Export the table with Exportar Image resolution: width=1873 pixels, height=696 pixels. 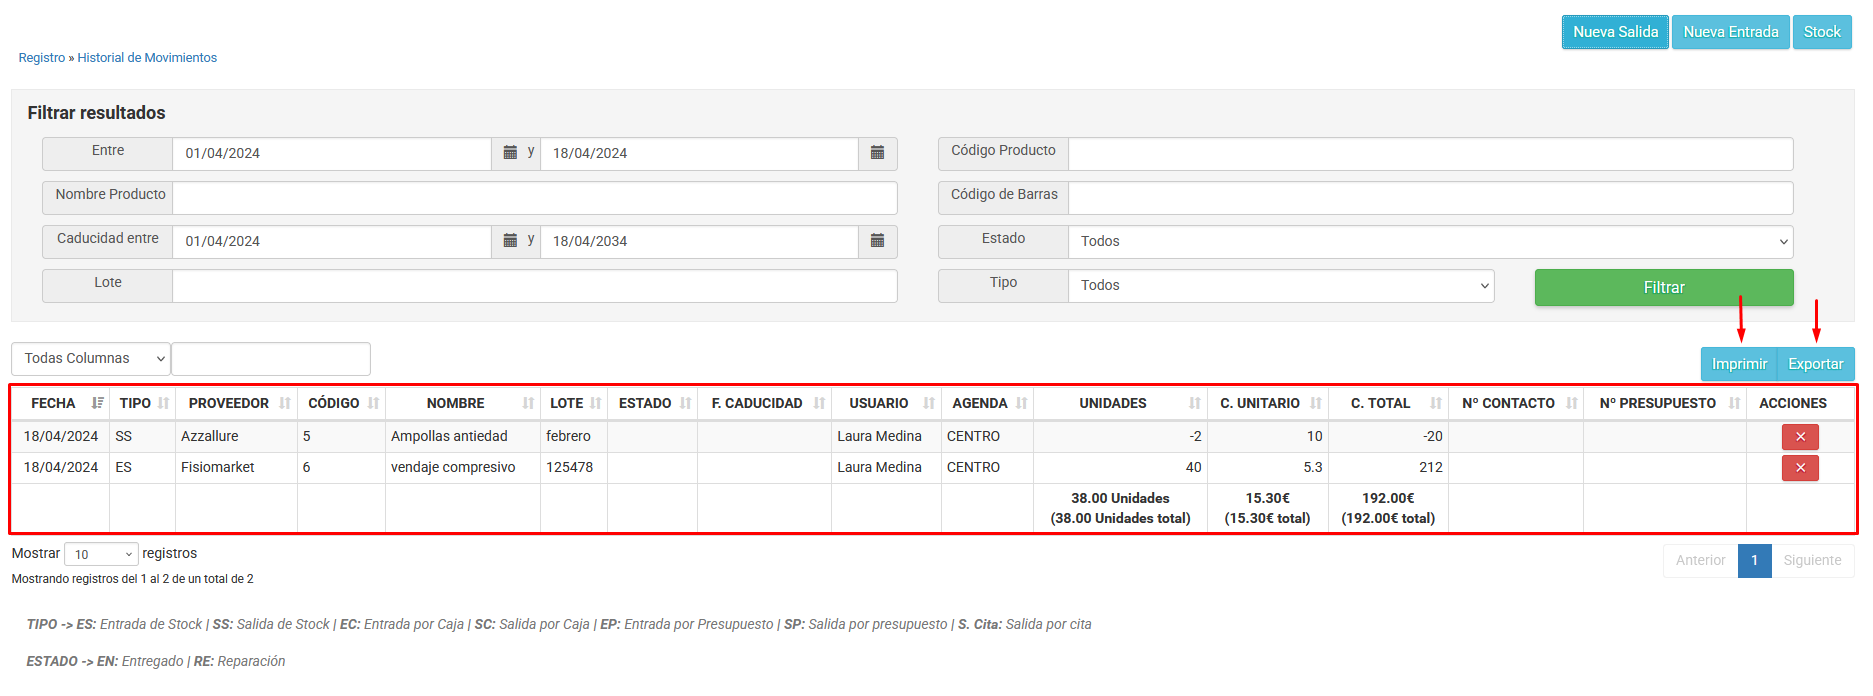[x=1815, y=364]
